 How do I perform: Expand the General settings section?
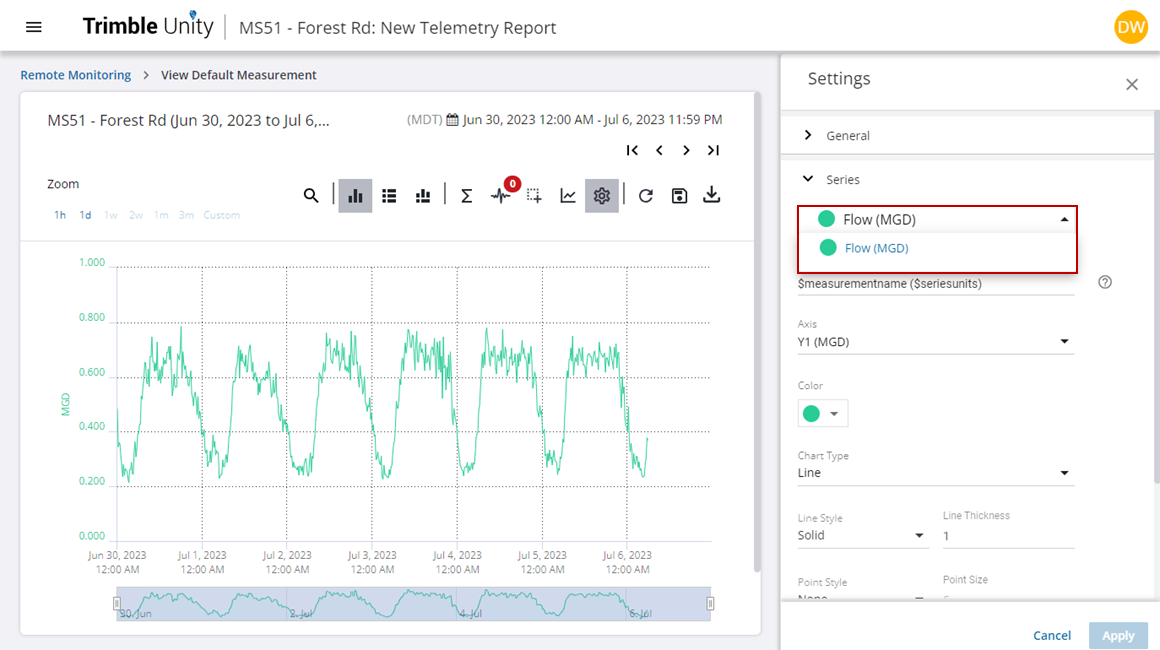click(848, 135)
